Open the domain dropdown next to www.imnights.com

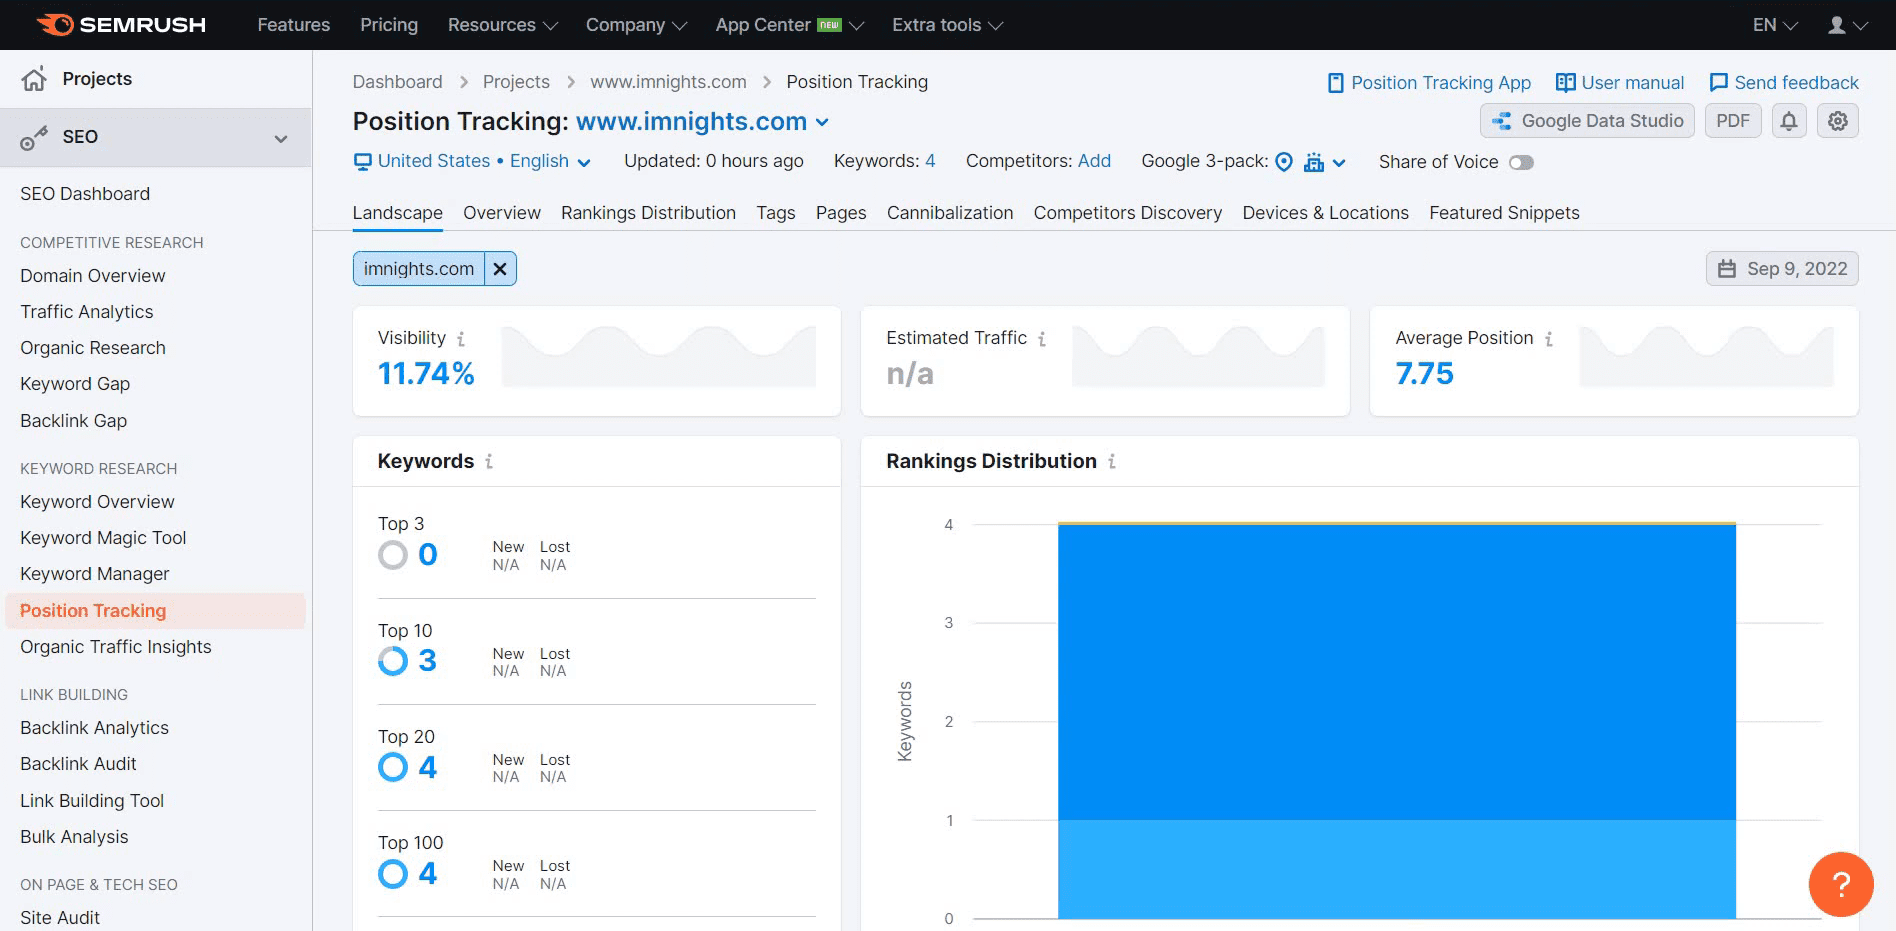click(822, 122)
